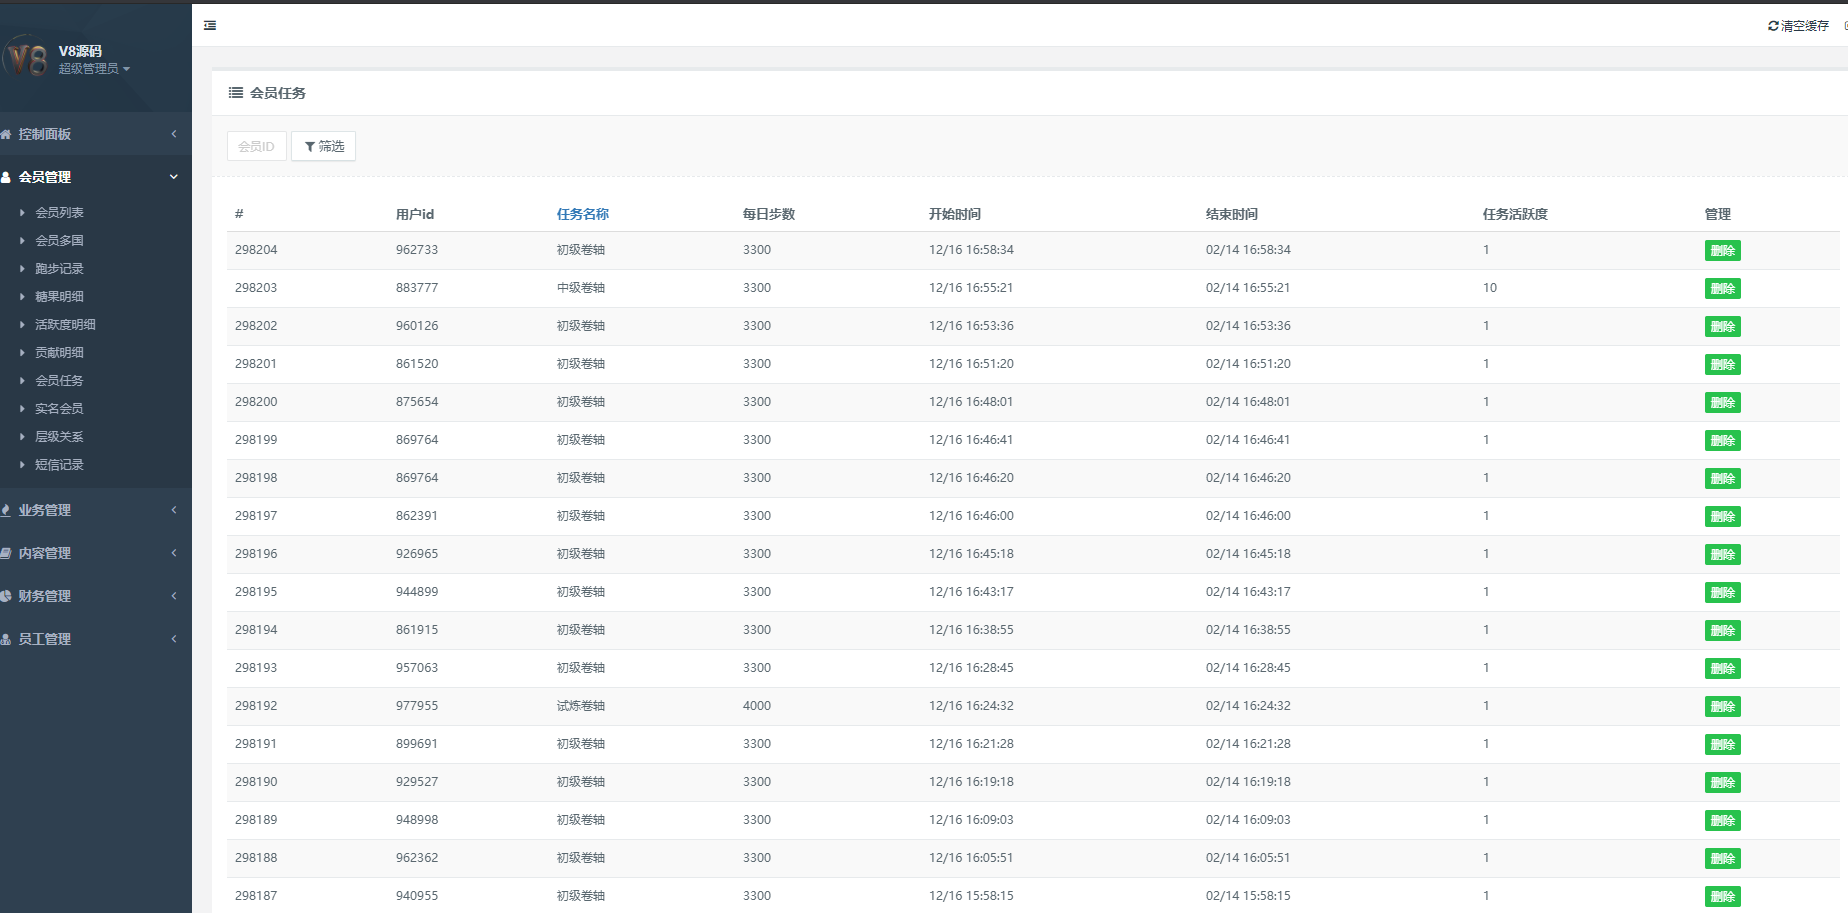
Task: Expand the 控制面板 menu chevron
Action: pos(174,134)
